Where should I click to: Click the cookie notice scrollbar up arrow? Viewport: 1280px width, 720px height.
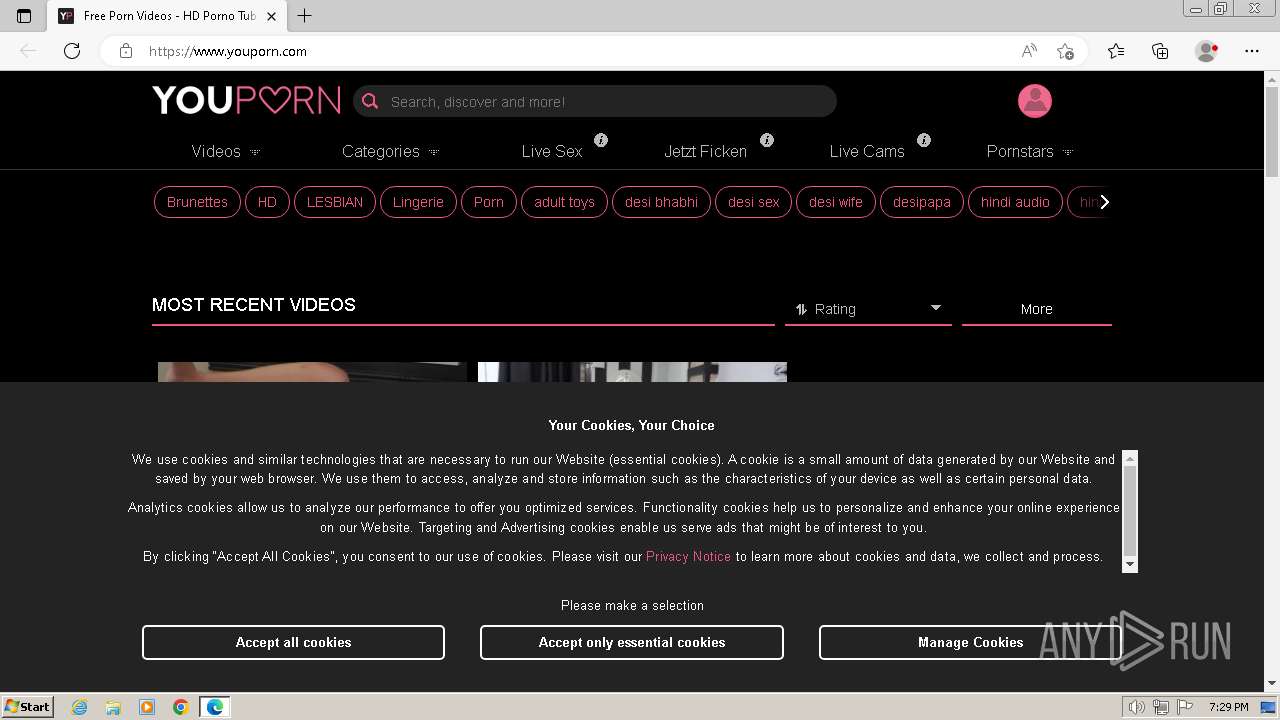point(1130,459)
